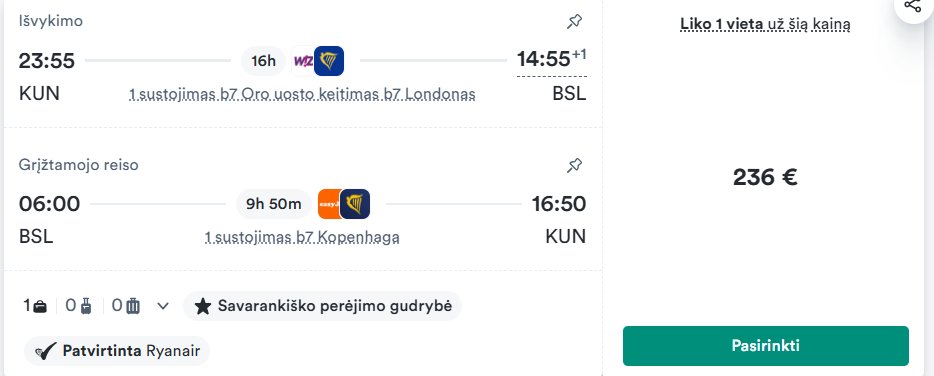
Task: Click the Ryanair logo on return flight
Action: [355, 204]
